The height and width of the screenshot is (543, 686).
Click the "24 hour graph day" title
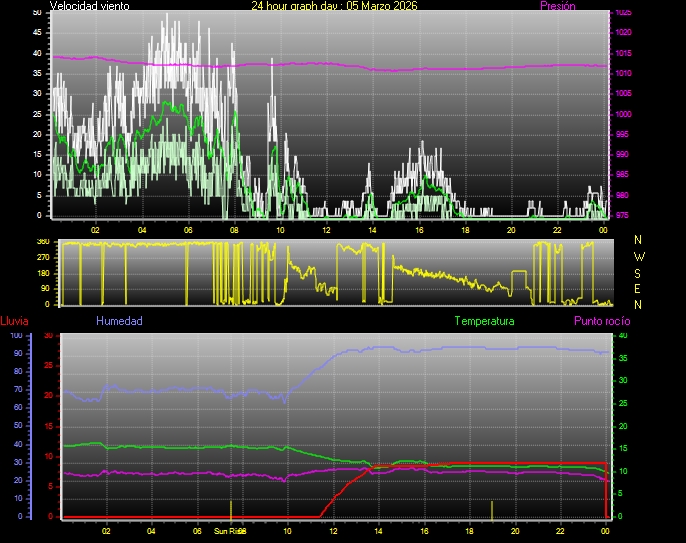[x=334, y=6]
